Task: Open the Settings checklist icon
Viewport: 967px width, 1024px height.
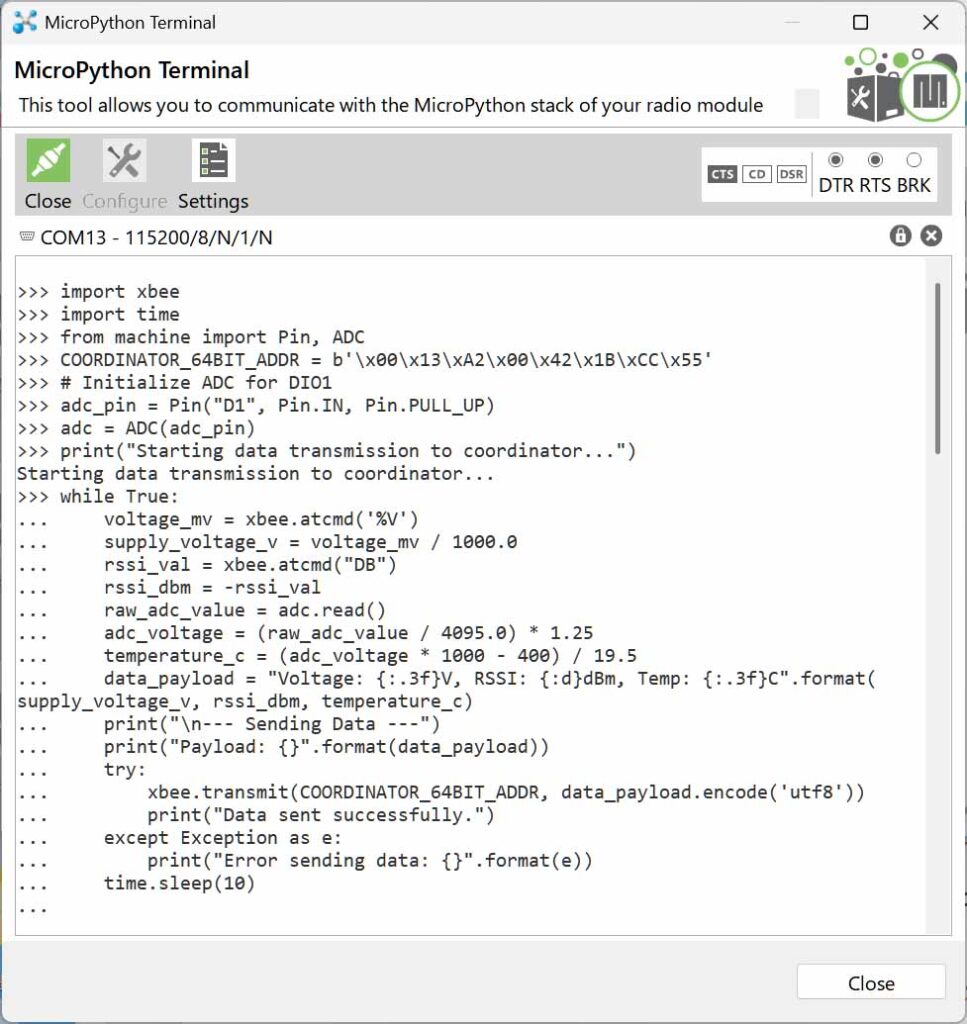Action: pyautogui.click(x=214, y=161)
